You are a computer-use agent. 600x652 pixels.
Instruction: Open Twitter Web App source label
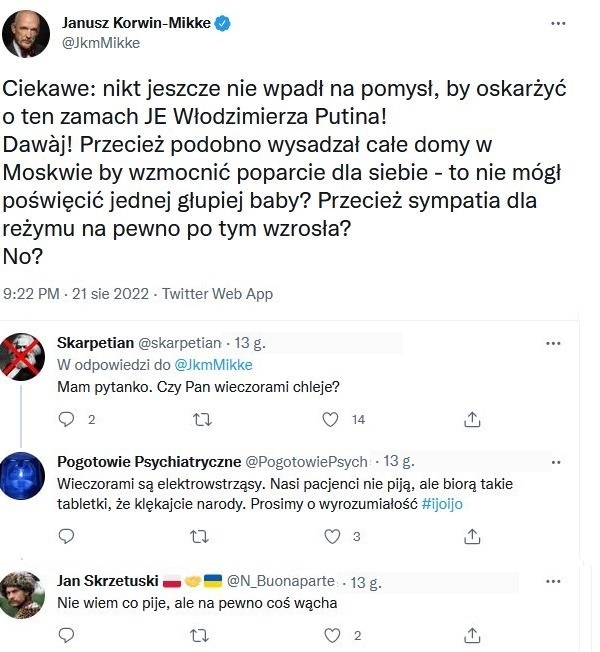217,294
